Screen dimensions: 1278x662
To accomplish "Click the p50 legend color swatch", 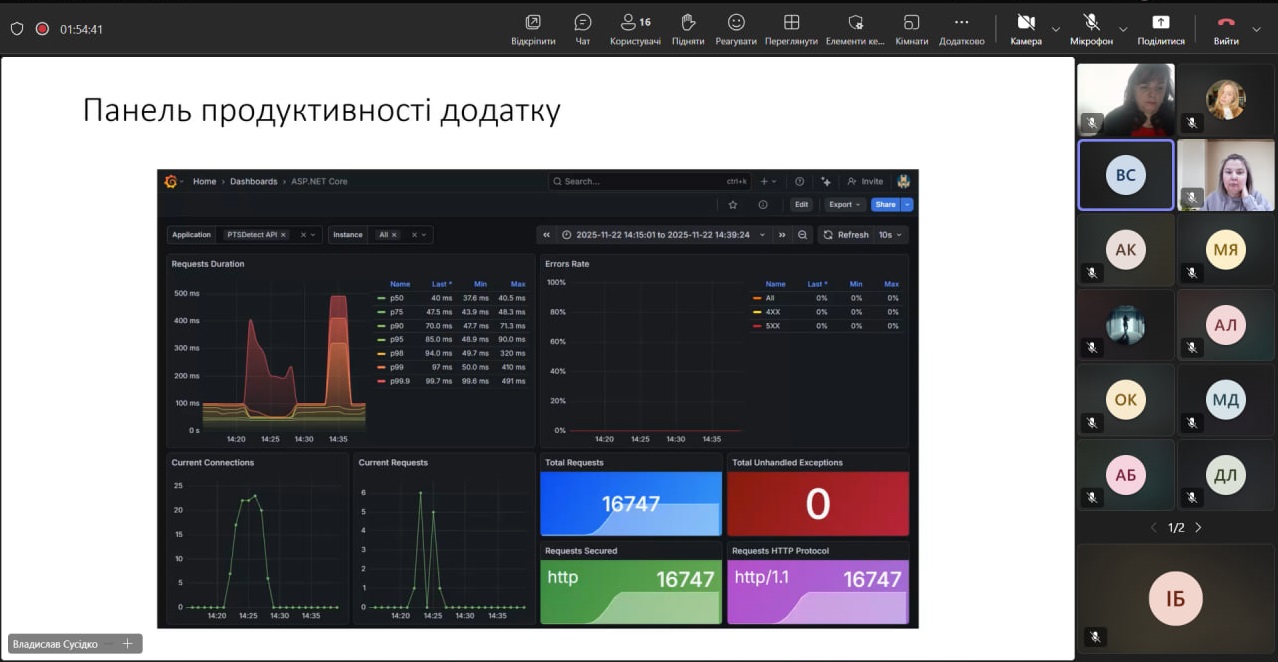I will [381, 298].
